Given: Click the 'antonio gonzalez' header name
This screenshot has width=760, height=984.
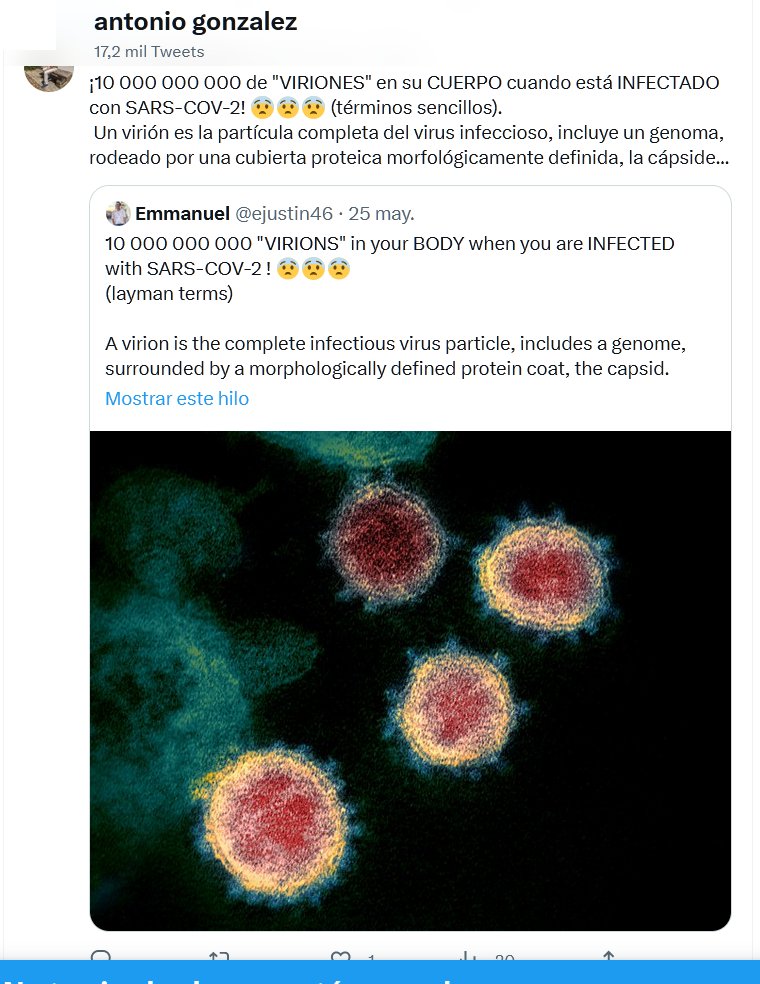Looking at the screenshot, I should point(195,22).
